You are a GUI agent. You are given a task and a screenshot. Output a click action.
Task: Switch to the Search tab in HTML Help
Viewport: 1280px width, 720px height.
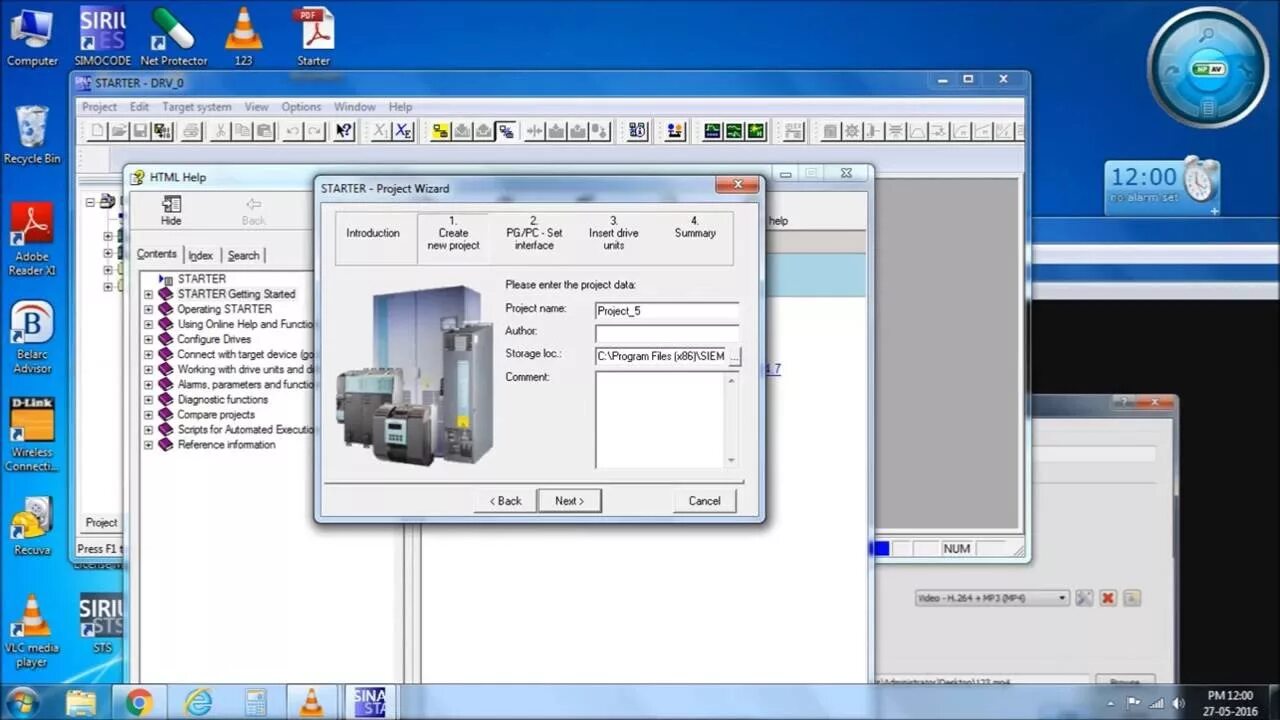pos(243,255)
